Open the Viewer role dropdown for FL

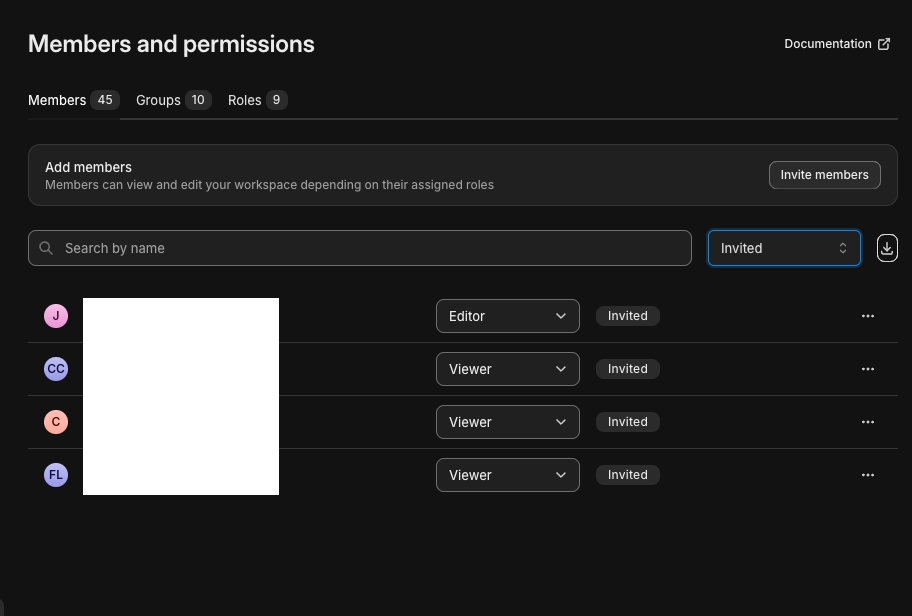(x=507, y=475)
